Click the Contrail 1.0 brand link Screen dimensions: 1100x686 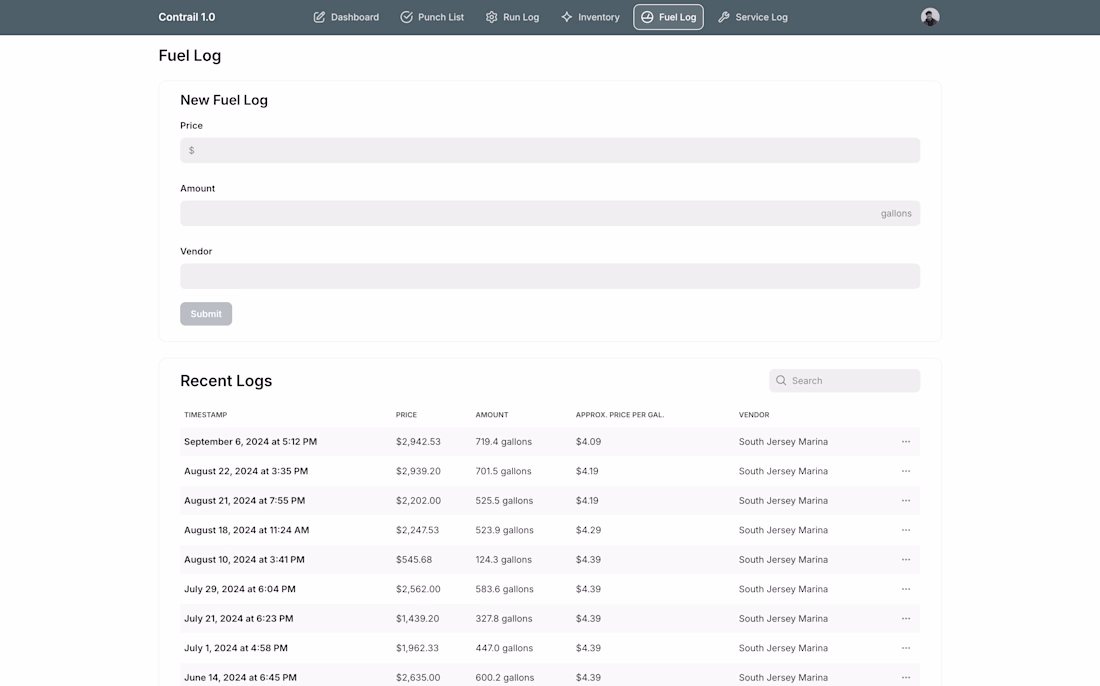click(x=187, y=17)
